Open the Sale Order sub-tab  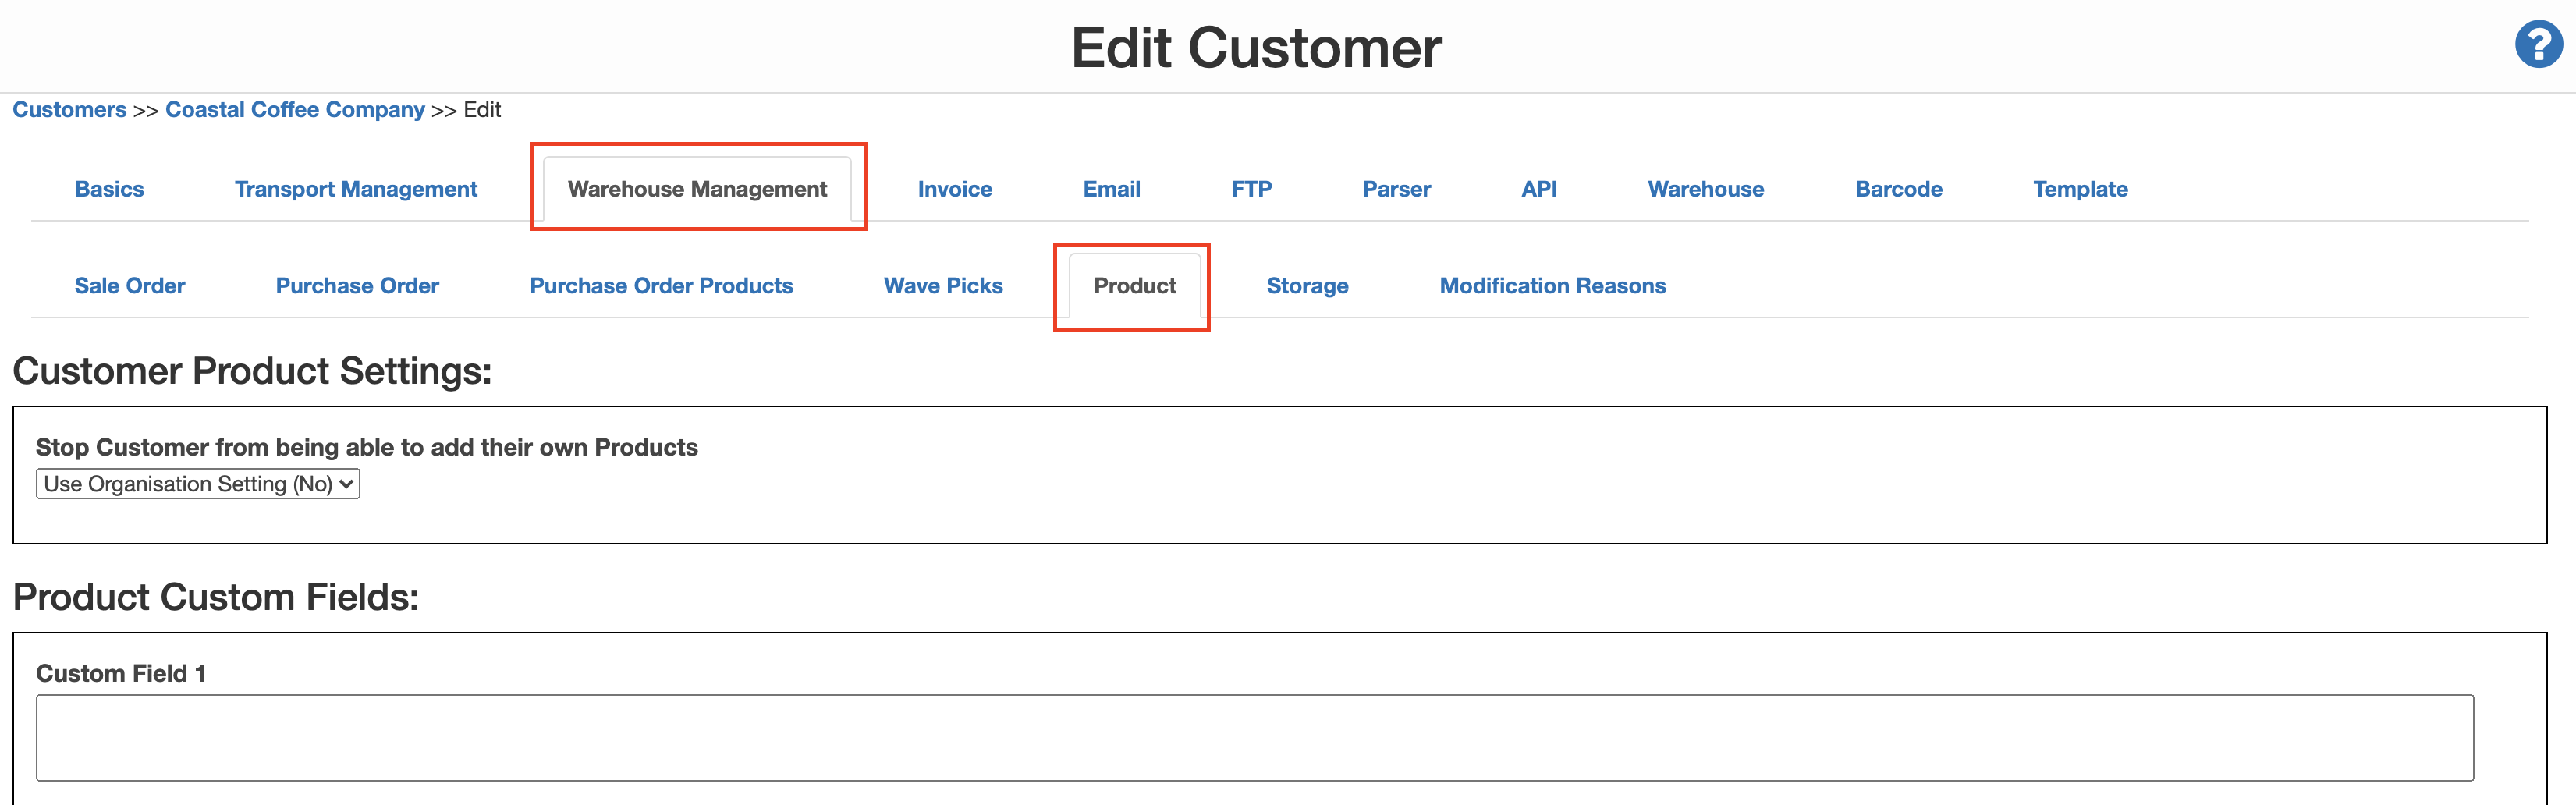130,285
